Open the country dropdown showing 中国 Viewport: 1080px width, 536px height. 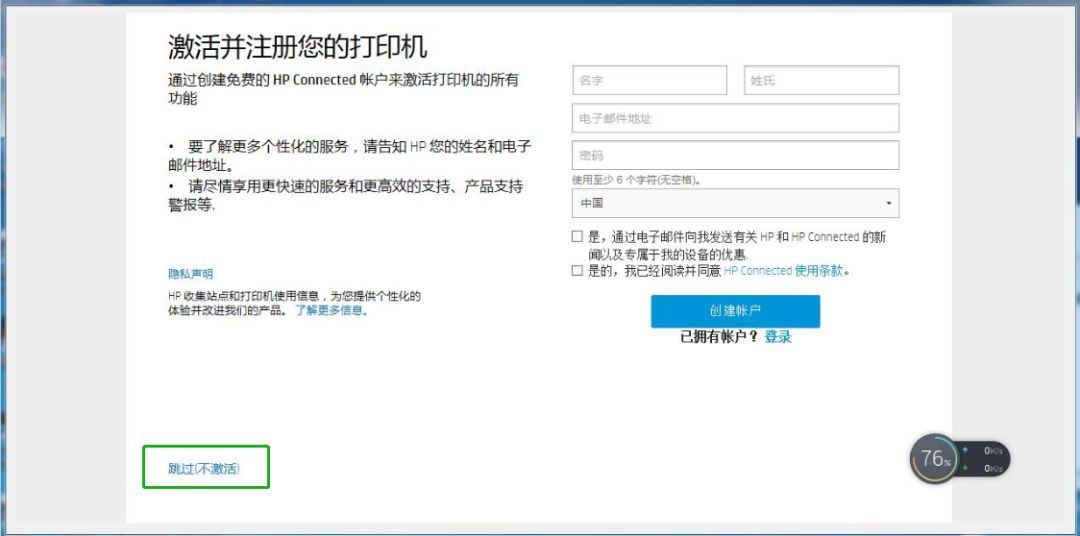tap(736, 203)
